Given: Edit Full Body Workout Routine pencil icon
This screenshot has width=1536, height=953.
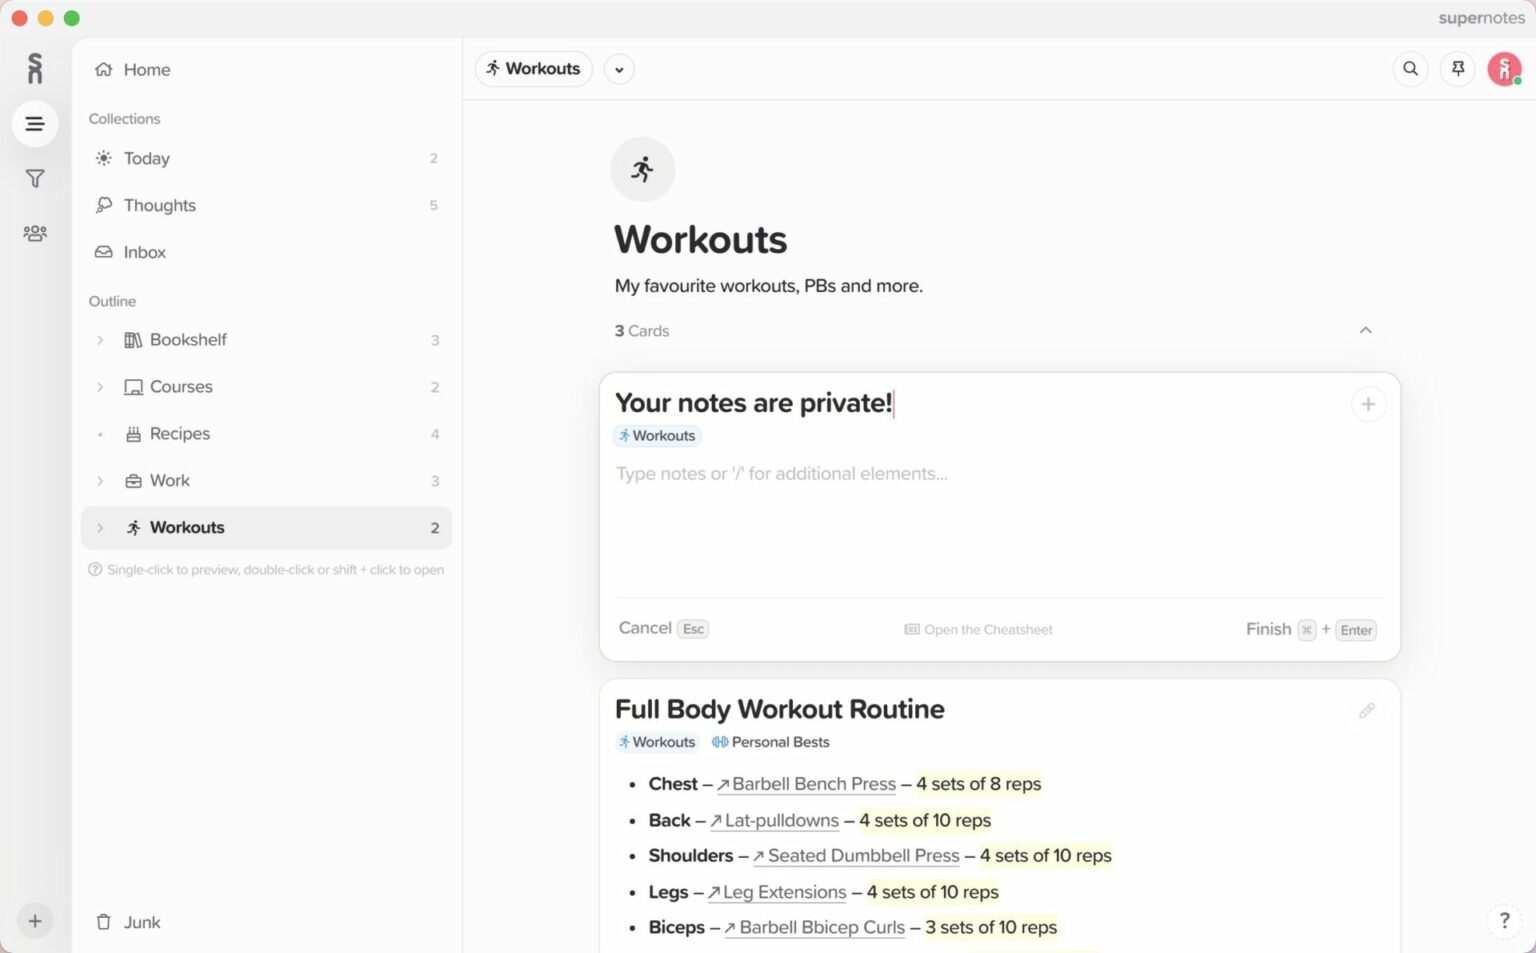Looking at the screenshot, I should point(1367,711).
